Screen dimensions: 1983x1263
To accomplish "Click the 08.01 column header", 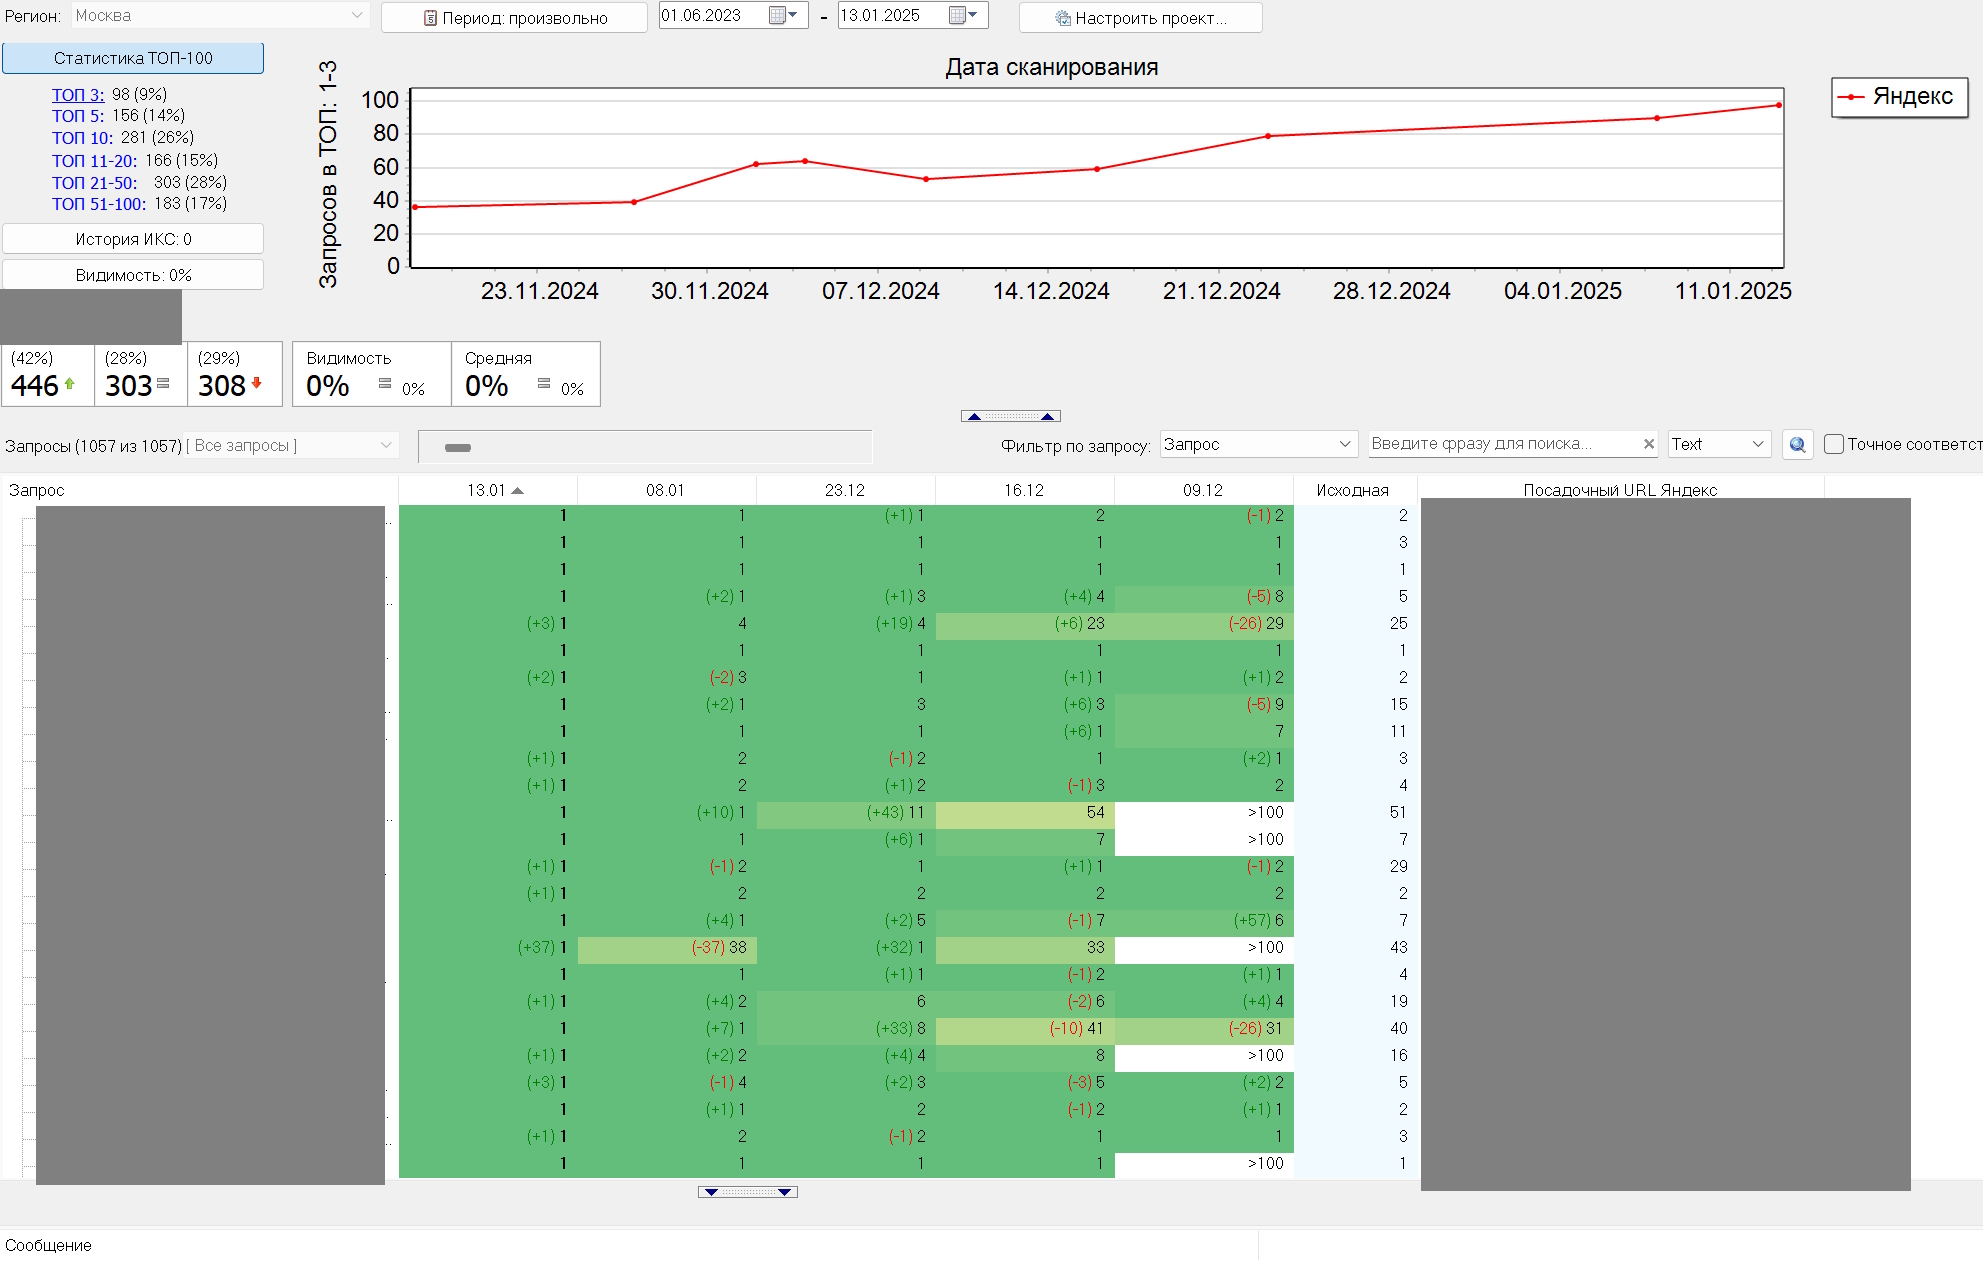I will click(x=666, y=490).
